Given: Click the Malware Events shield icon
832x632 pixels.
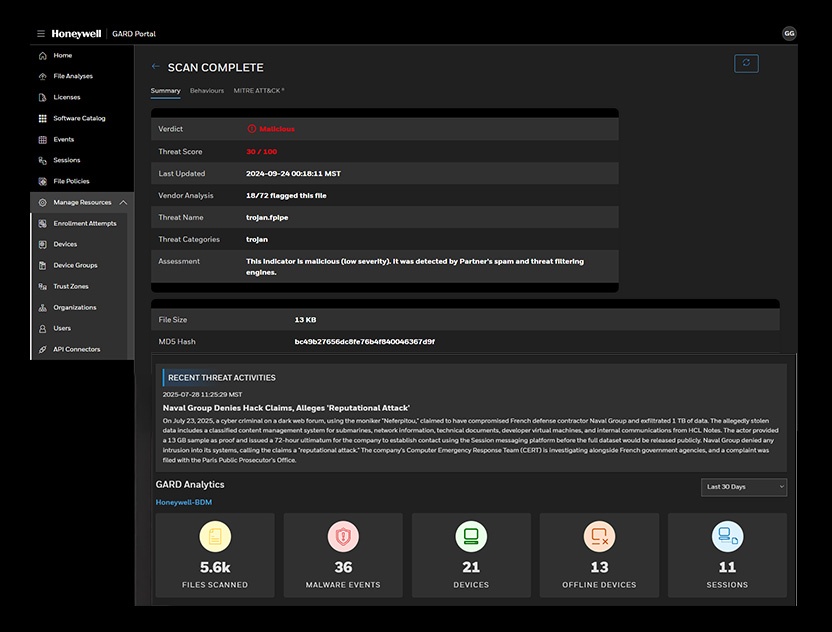Looking at the screenshot, I should [x=343, y=536].
